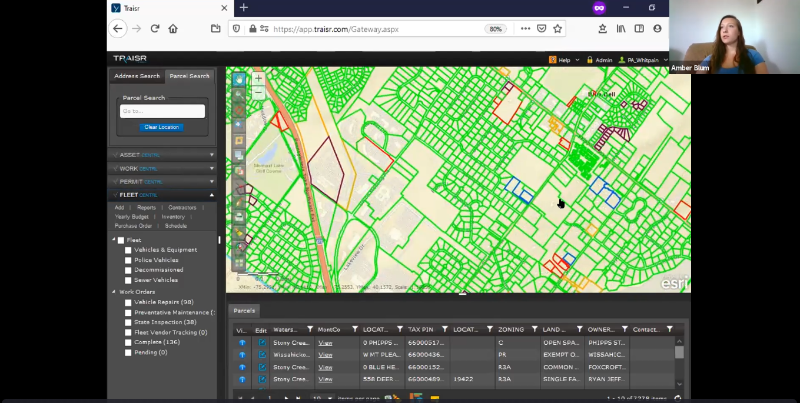800x403 pixels.
Task: Select the Parcels tab below the map
Action: tap(244, 311)
